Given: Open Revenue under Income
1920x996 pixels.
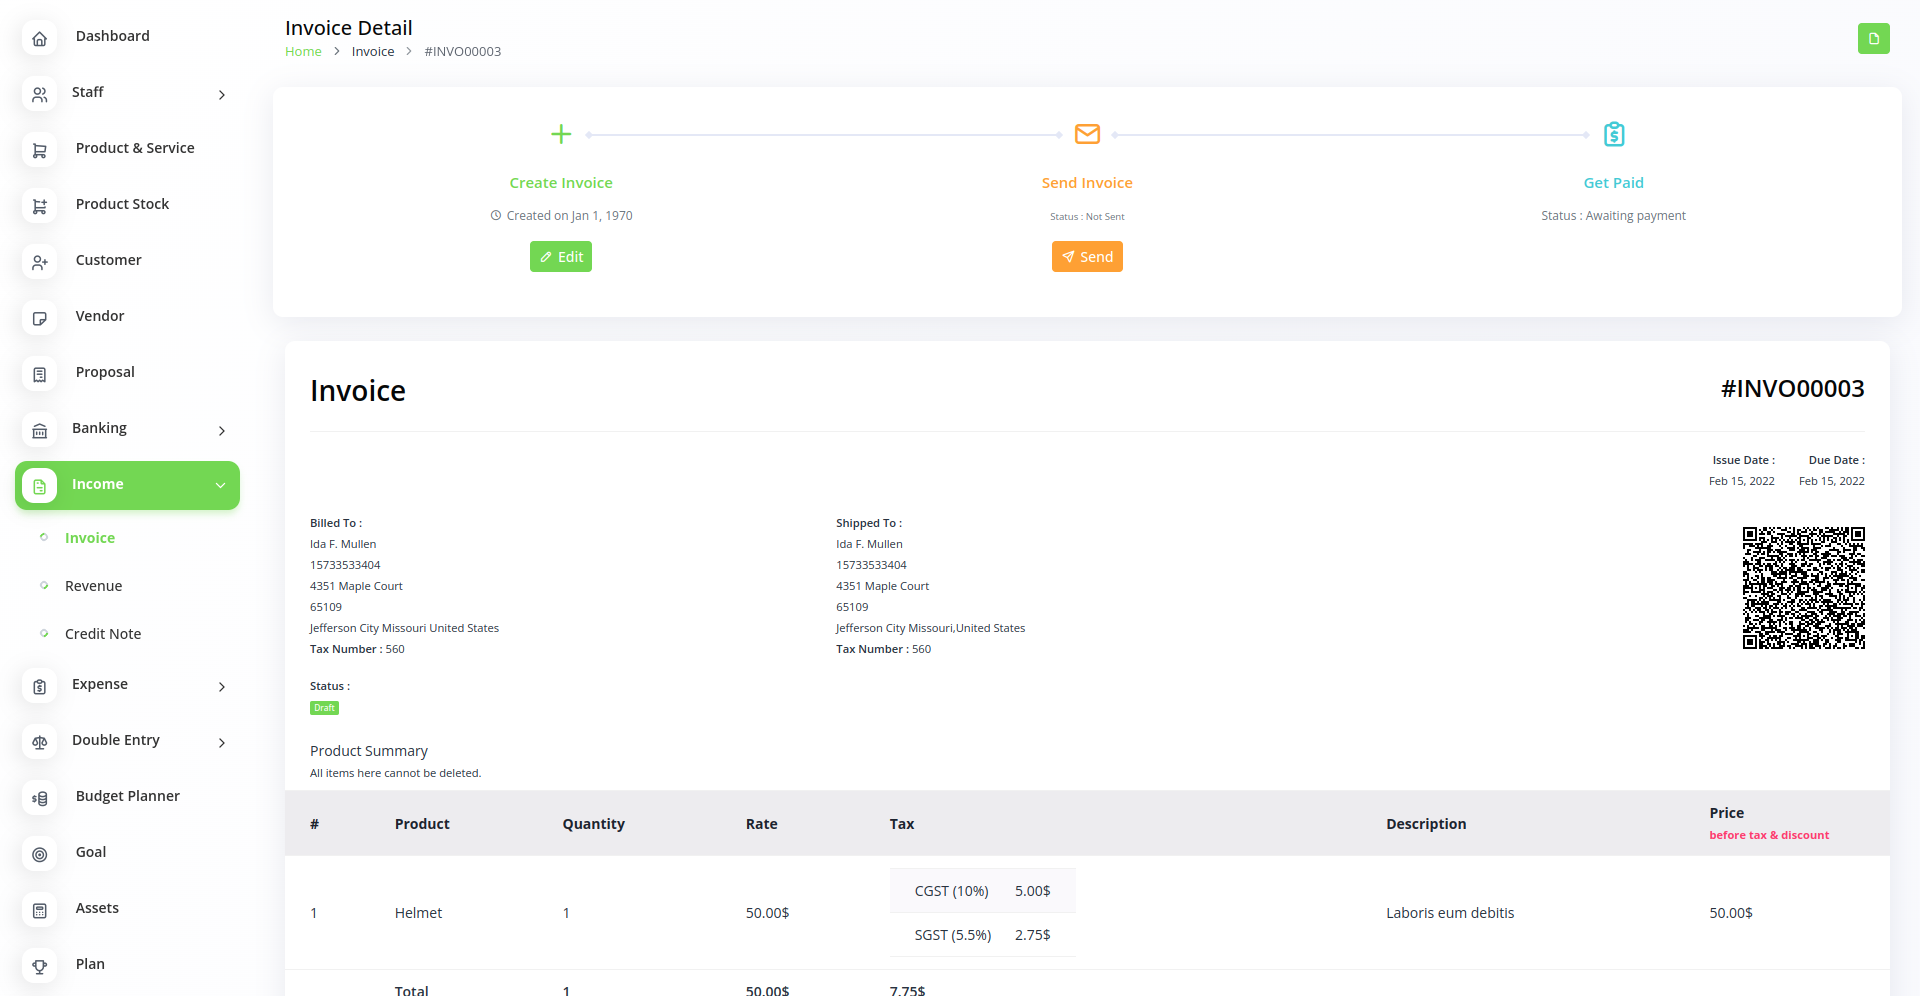Looking at the screenshot, I should point(93,586).
